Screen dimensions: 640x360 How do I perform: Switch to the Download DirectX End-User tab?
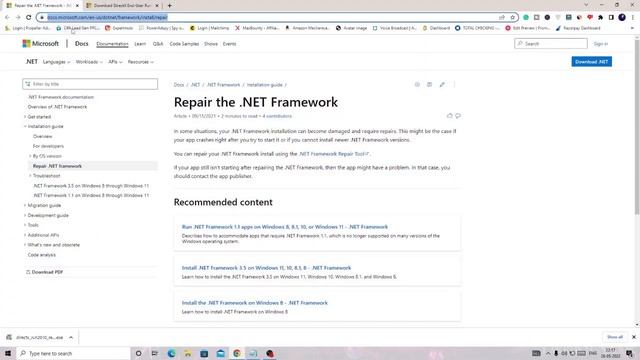pyautogui.click(x=122, y=6)
